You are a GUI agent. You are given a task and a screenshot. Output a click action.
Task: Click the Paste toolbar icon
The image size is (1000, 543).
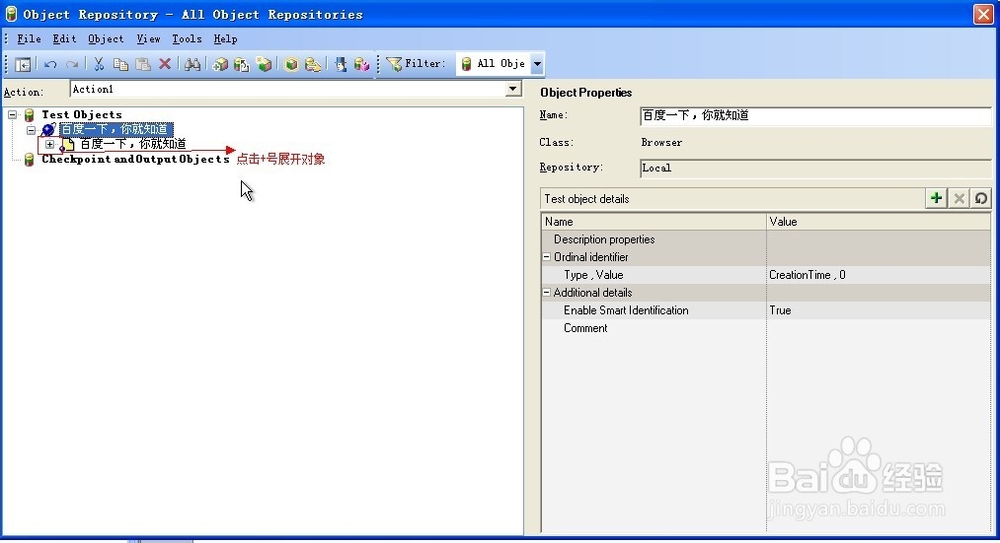[143, 64]
